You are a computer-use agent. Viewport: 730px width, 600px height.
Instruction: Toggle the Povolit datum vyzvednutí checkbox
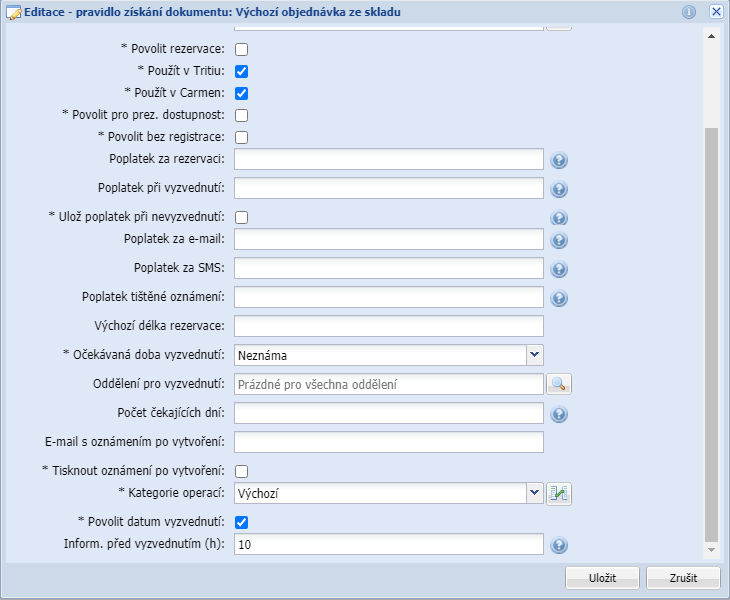(x=241, y=522)
